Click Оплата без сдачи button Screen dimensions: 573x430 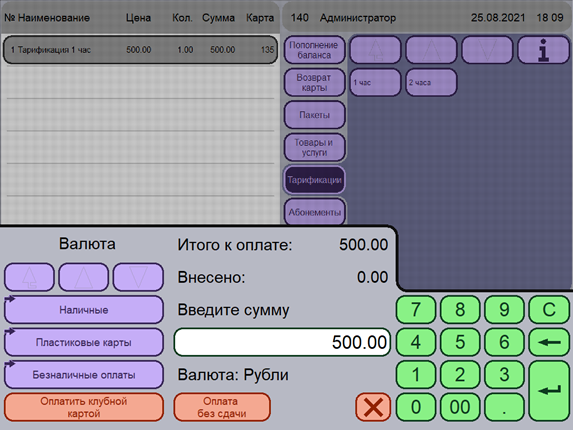222,407
